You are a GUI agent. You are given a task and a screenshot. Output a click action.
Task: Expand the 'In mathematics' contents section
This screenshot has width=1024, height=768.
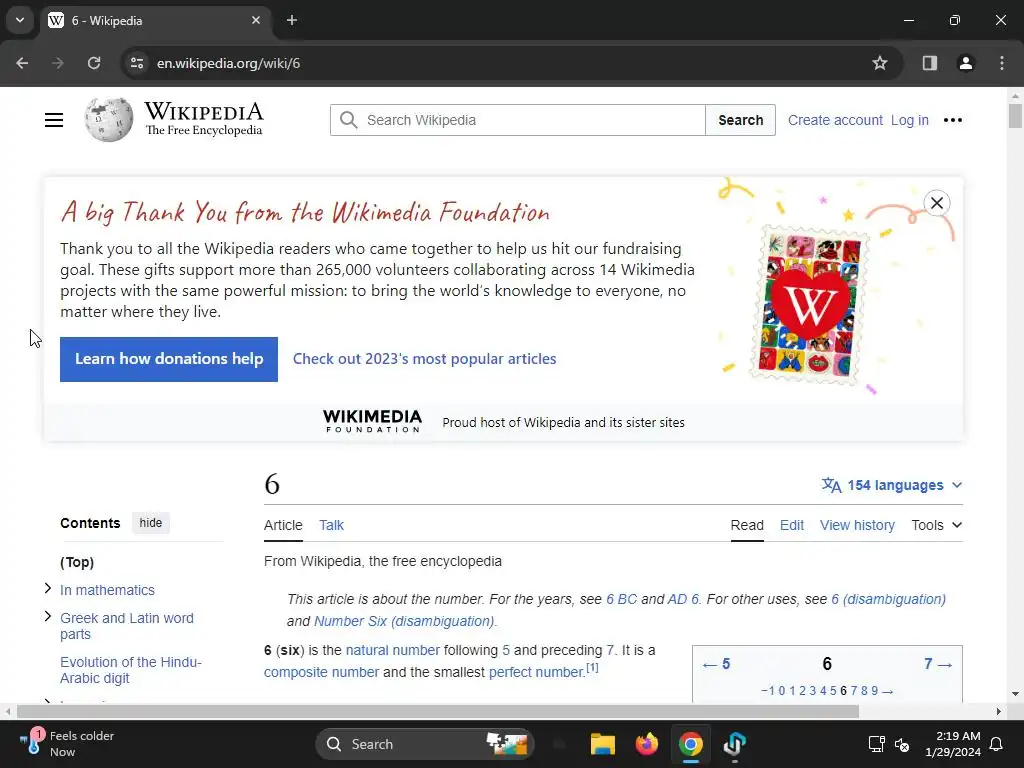pyautogui.click(x=48, y=589)
